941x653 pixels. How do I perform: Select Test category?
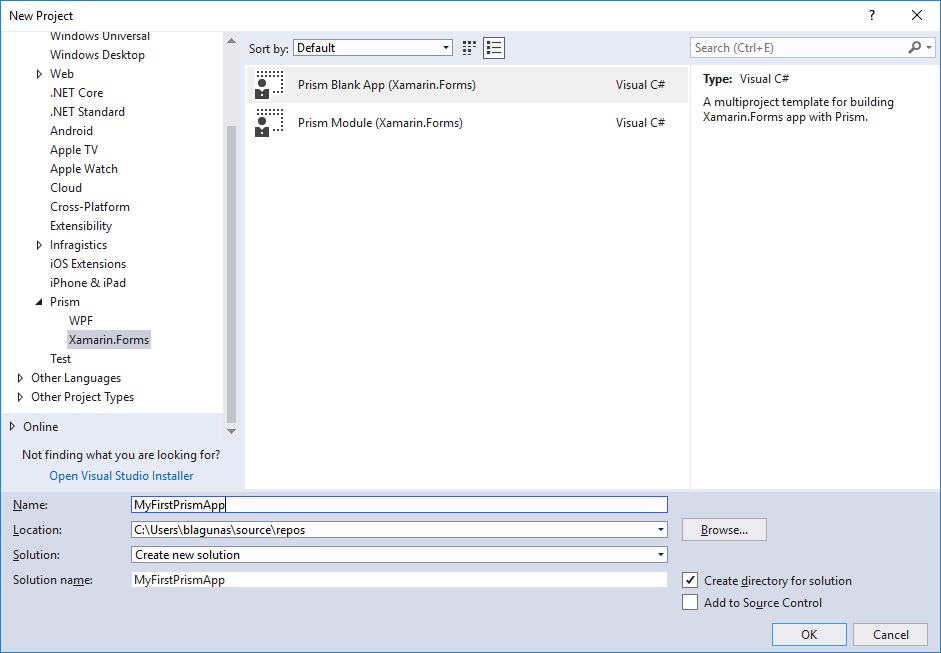click(x=60, y=359)
